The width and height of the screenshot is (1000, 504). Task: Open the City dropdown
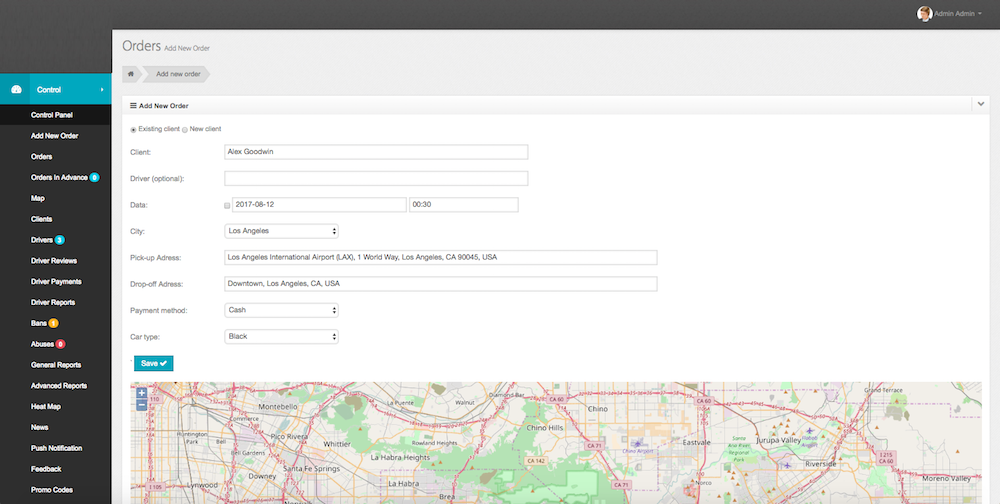point(281,231)
